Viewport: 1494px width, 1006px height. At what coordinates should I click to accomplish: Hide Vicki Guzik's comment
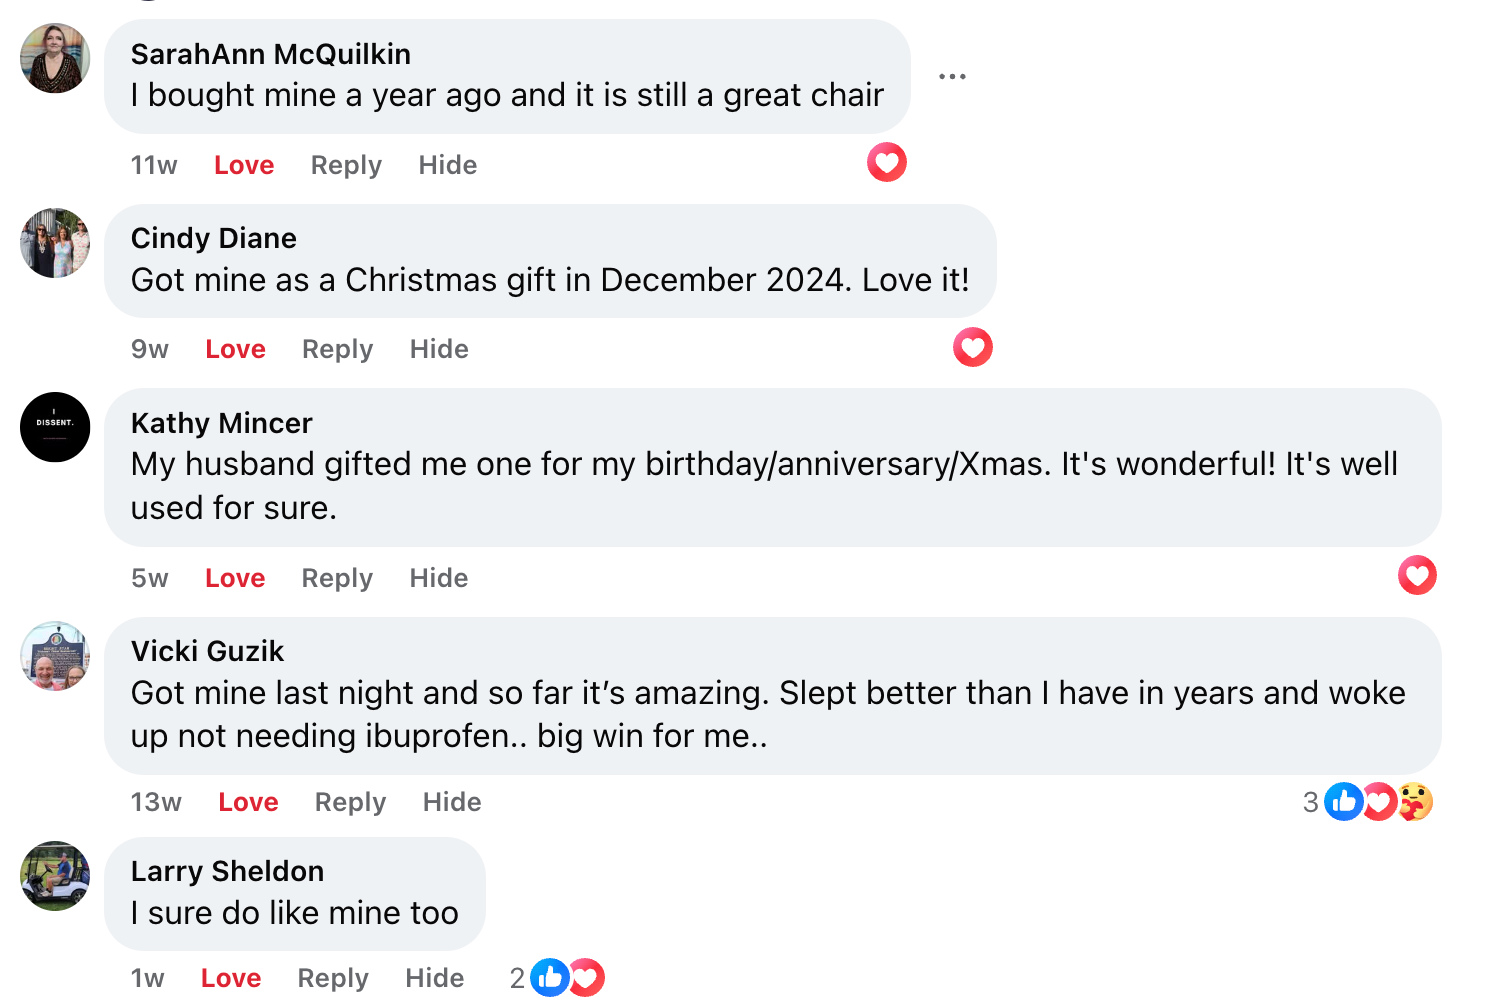[x=452, y=802]
